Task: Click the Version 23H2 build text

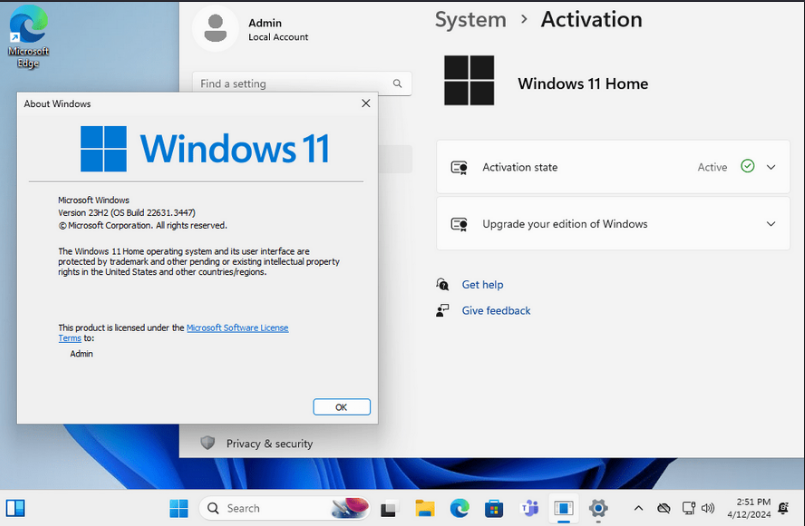Action: click(x=126, y=212)
